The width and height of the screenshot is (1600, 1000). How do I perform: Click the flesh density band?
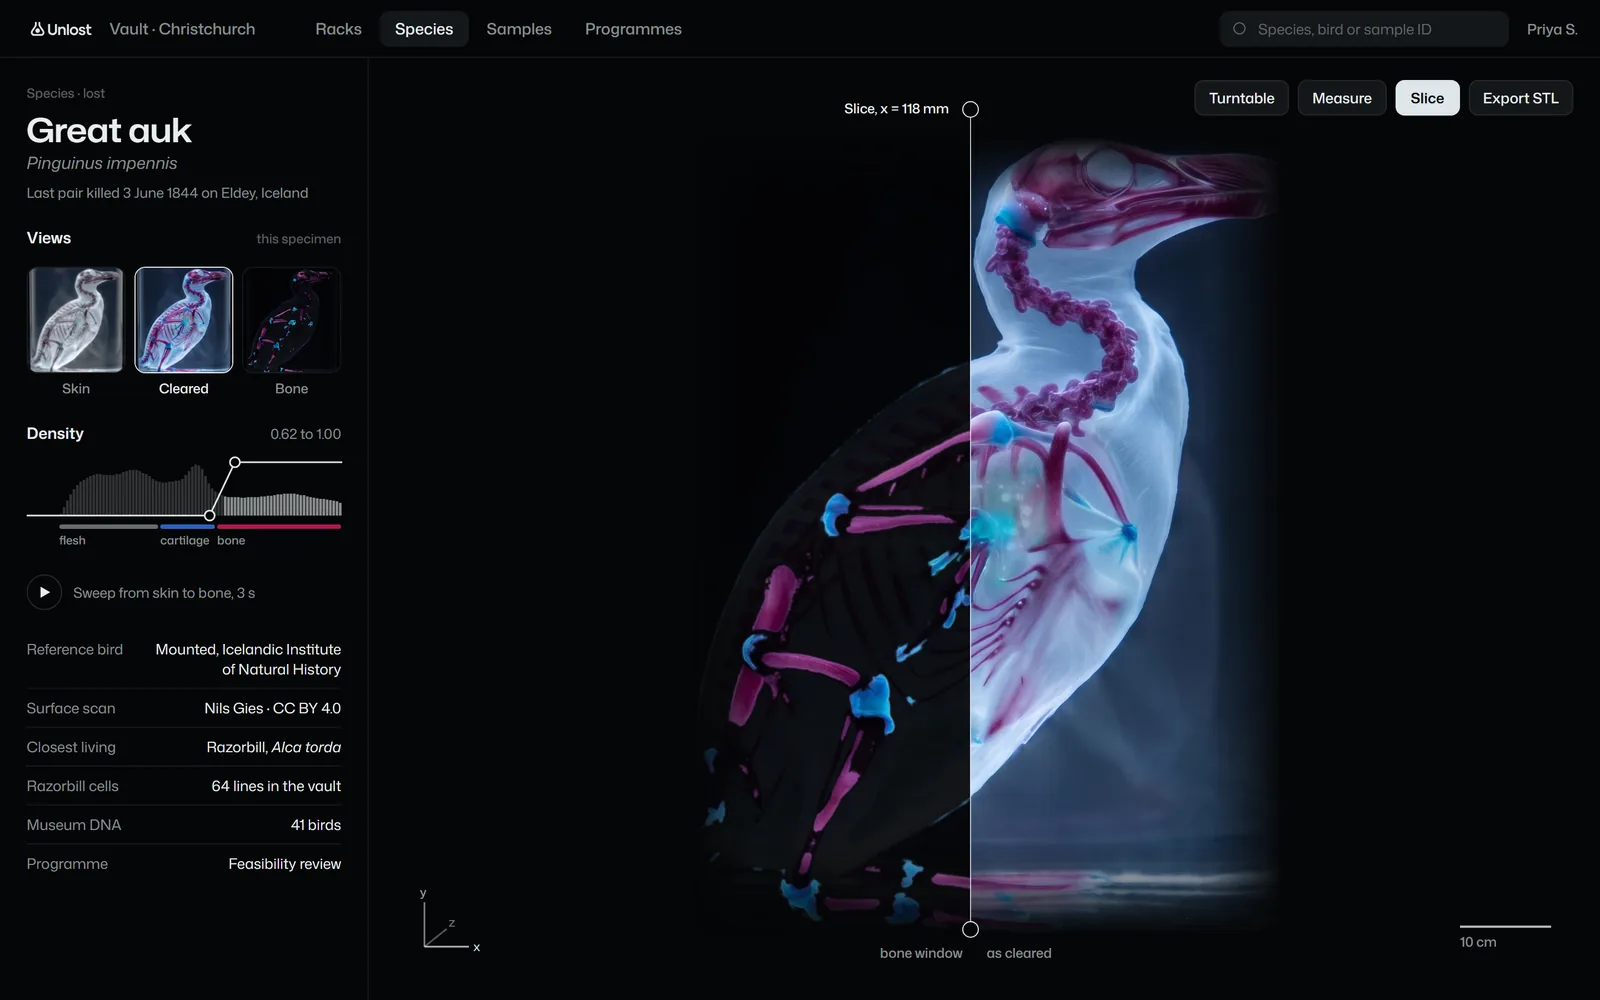tap(108, 526)
